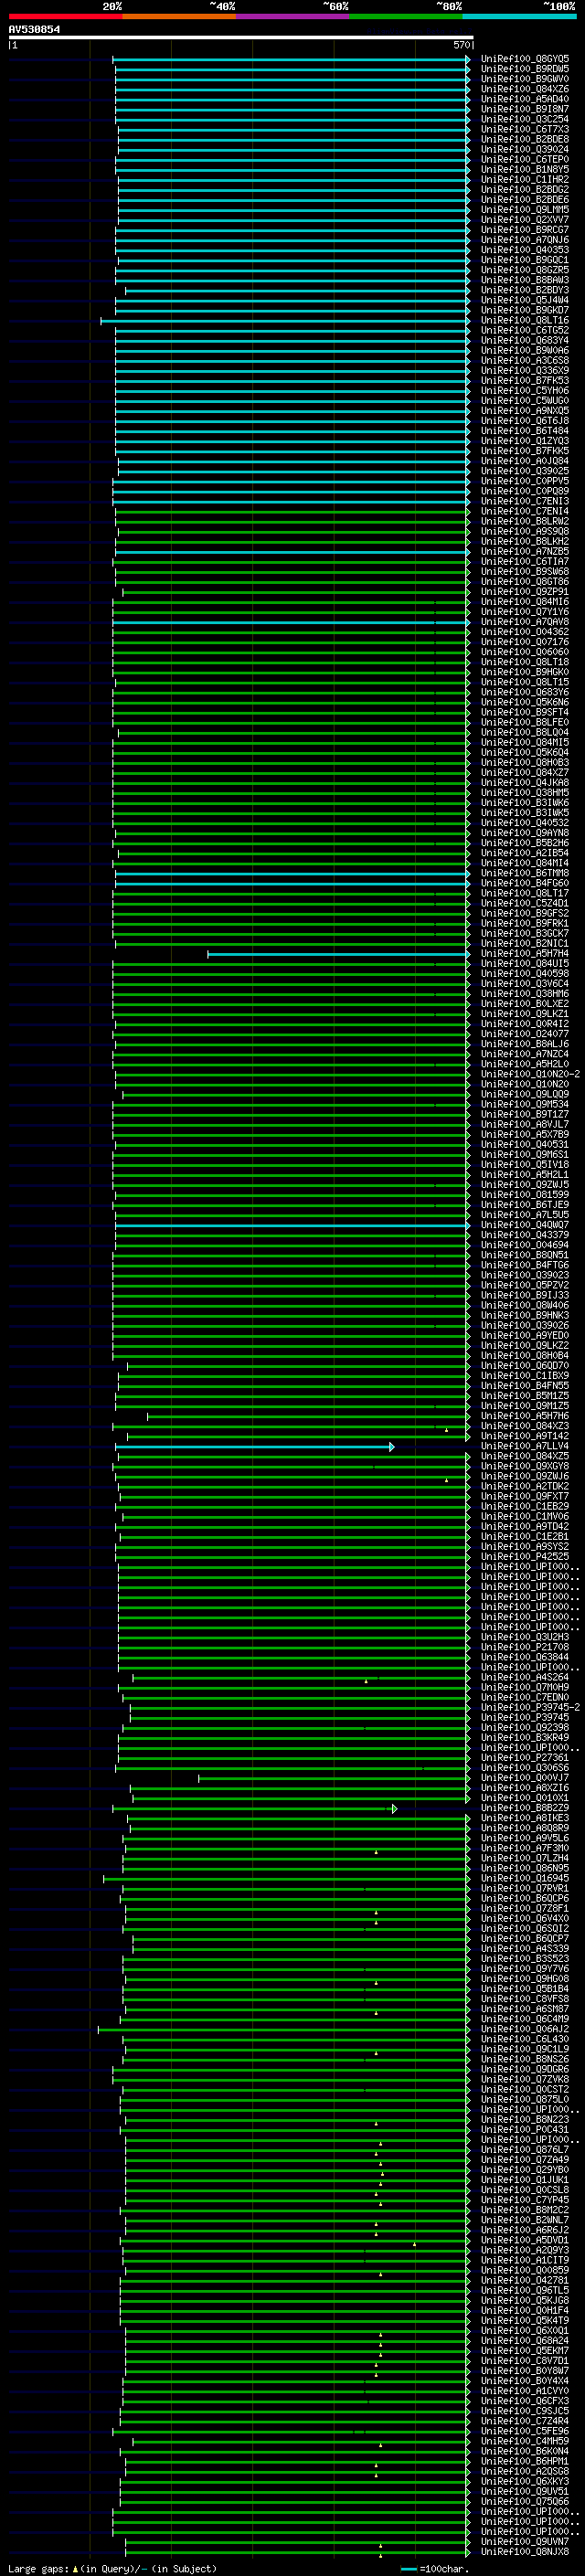Select the UniRef100_Q683Y4 hit

[524, 340]
